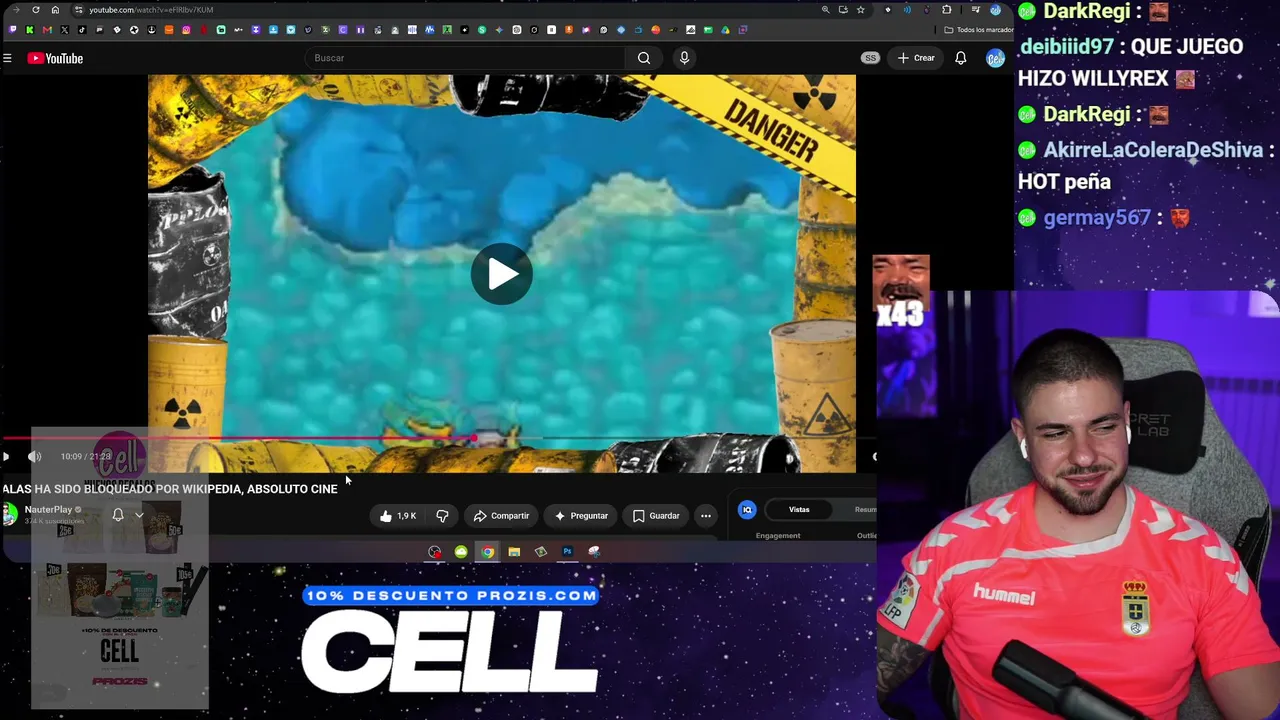This screenshot has width=1280, height=720.
Task: Open the browser zoom magnifier icon
Action: pos(825,10)
